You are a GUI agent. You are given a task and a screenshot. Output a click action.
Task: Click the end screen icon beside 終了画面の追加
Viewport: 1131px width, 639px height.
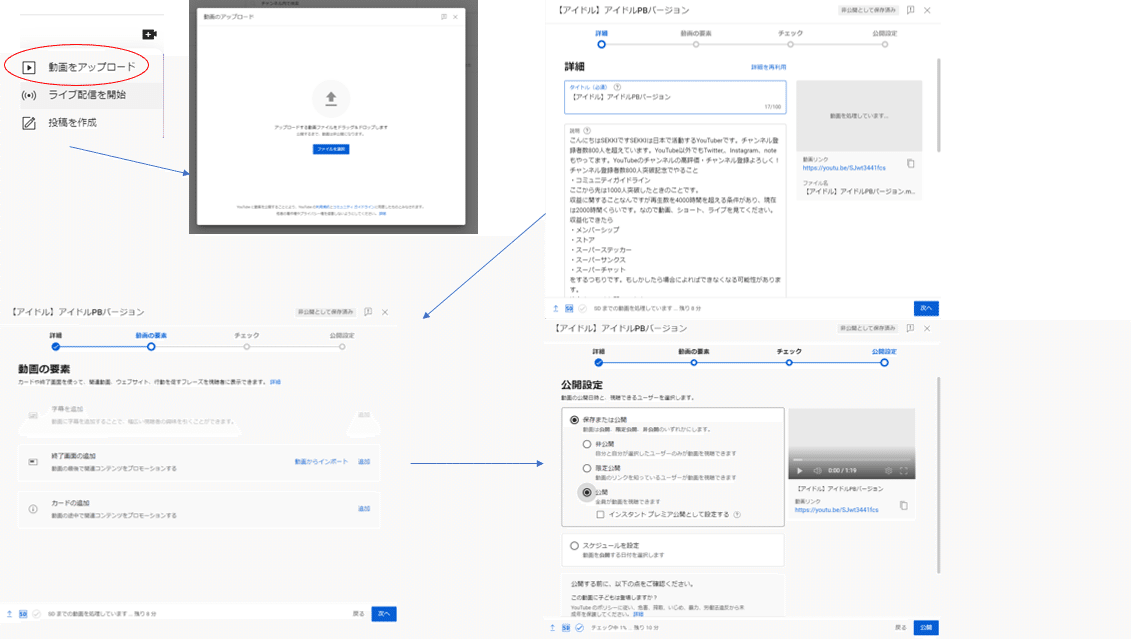pos(33,462)
